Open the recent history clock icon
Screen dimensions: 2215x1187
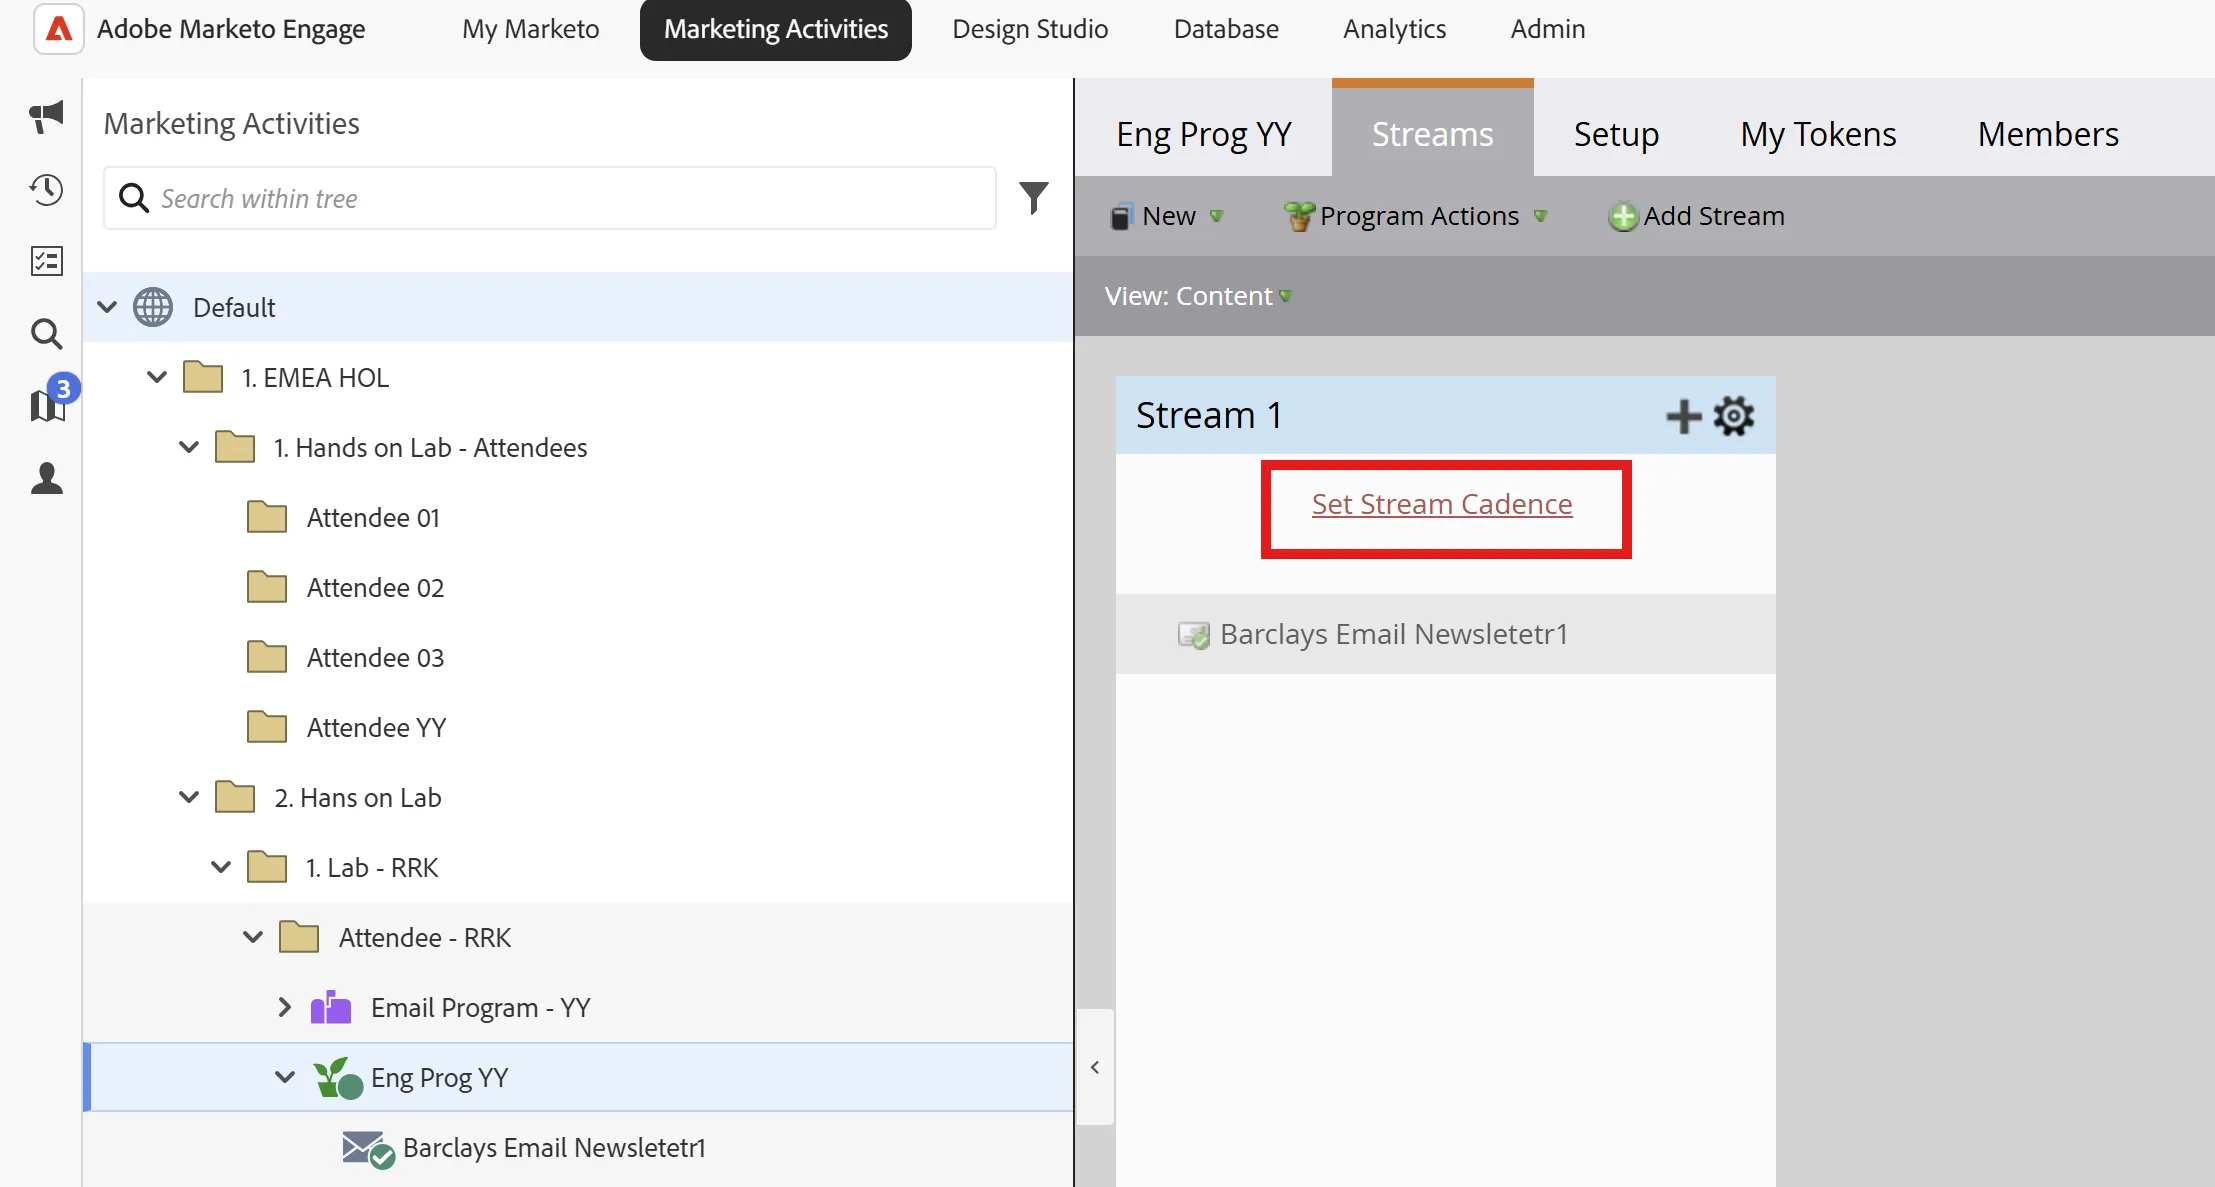tap(46, 189)
